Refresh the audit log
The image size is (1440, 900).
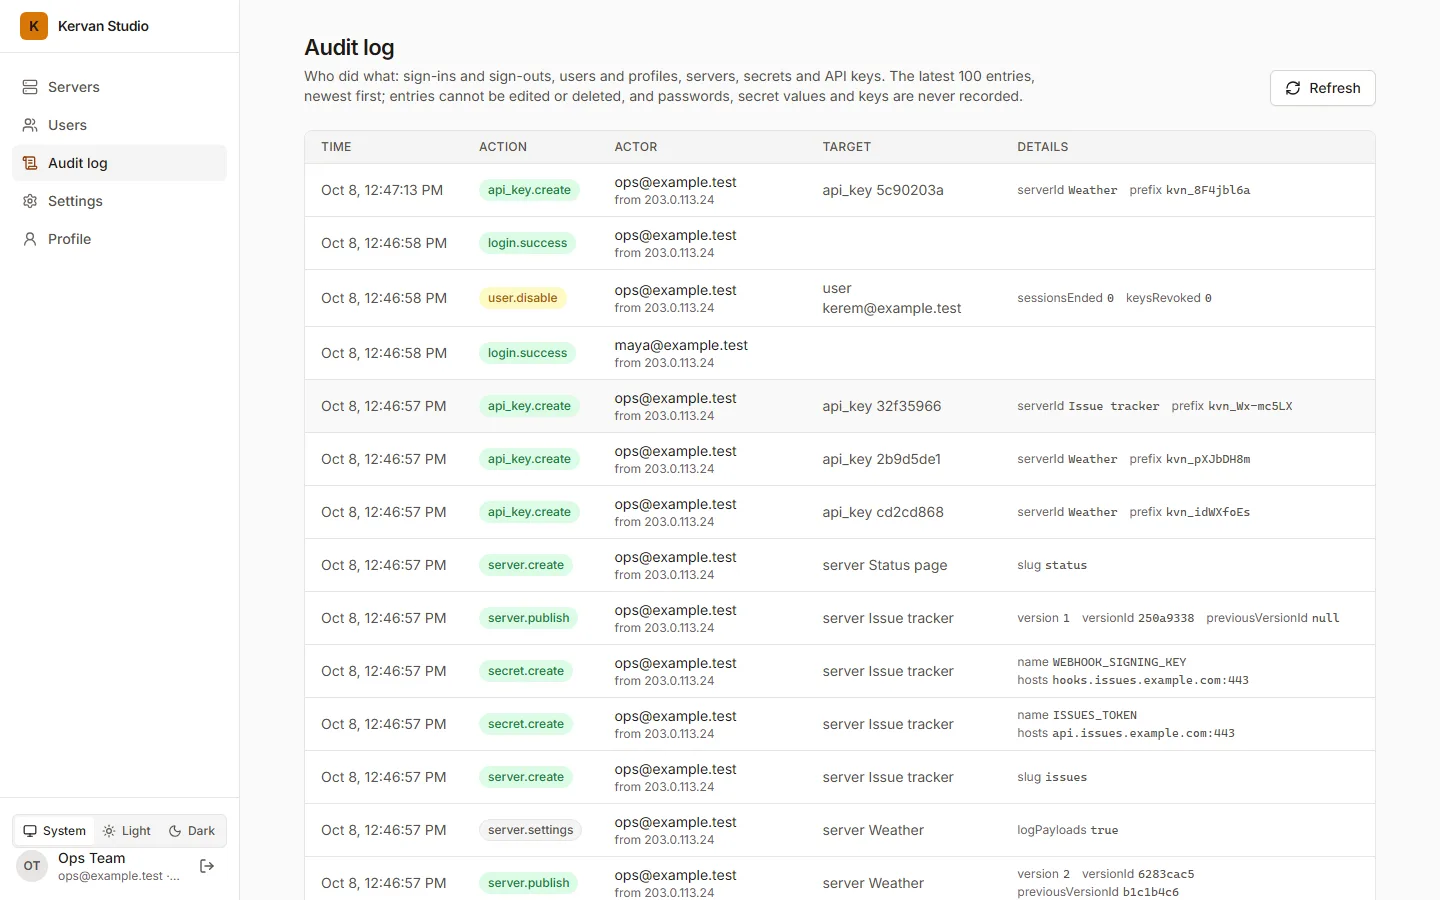(x=1322, y=88)
